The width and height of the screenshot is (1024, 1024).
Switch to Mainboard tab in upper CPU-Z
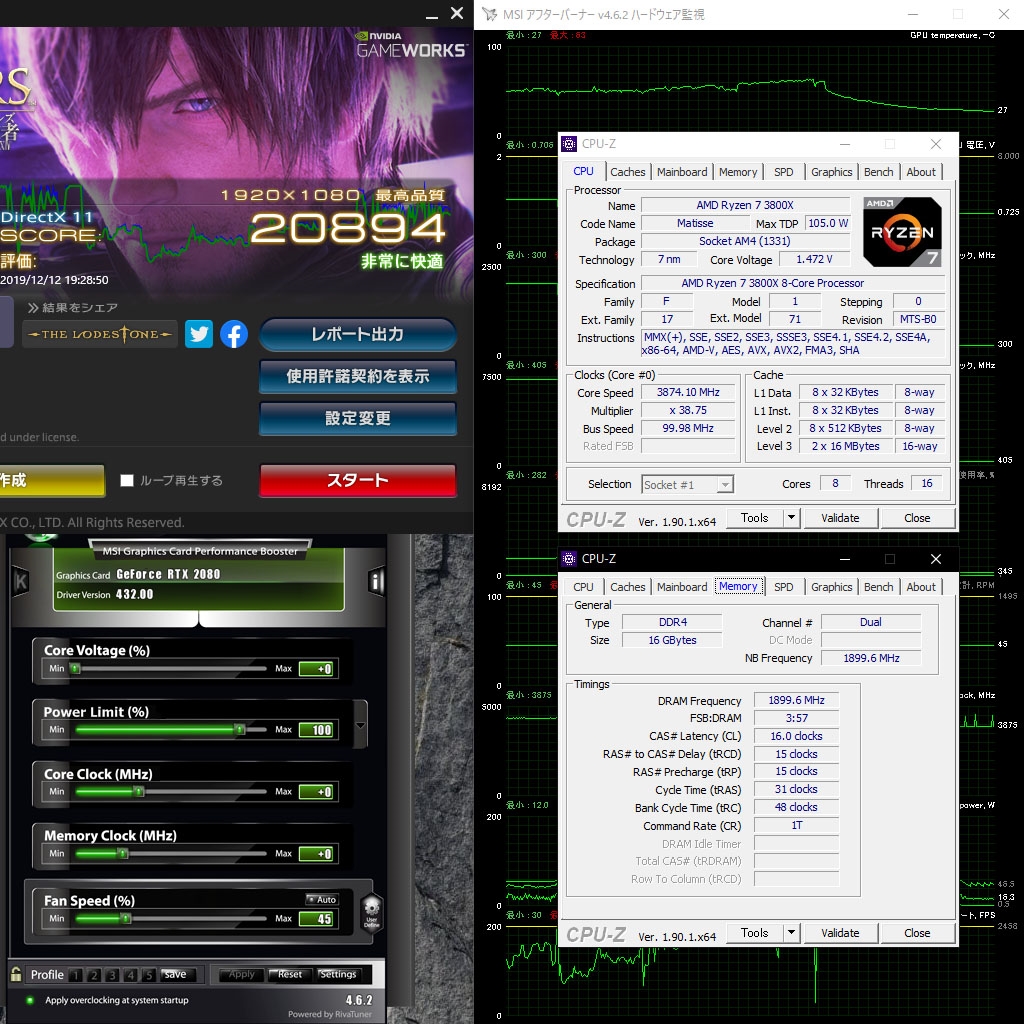coord(682,172)
